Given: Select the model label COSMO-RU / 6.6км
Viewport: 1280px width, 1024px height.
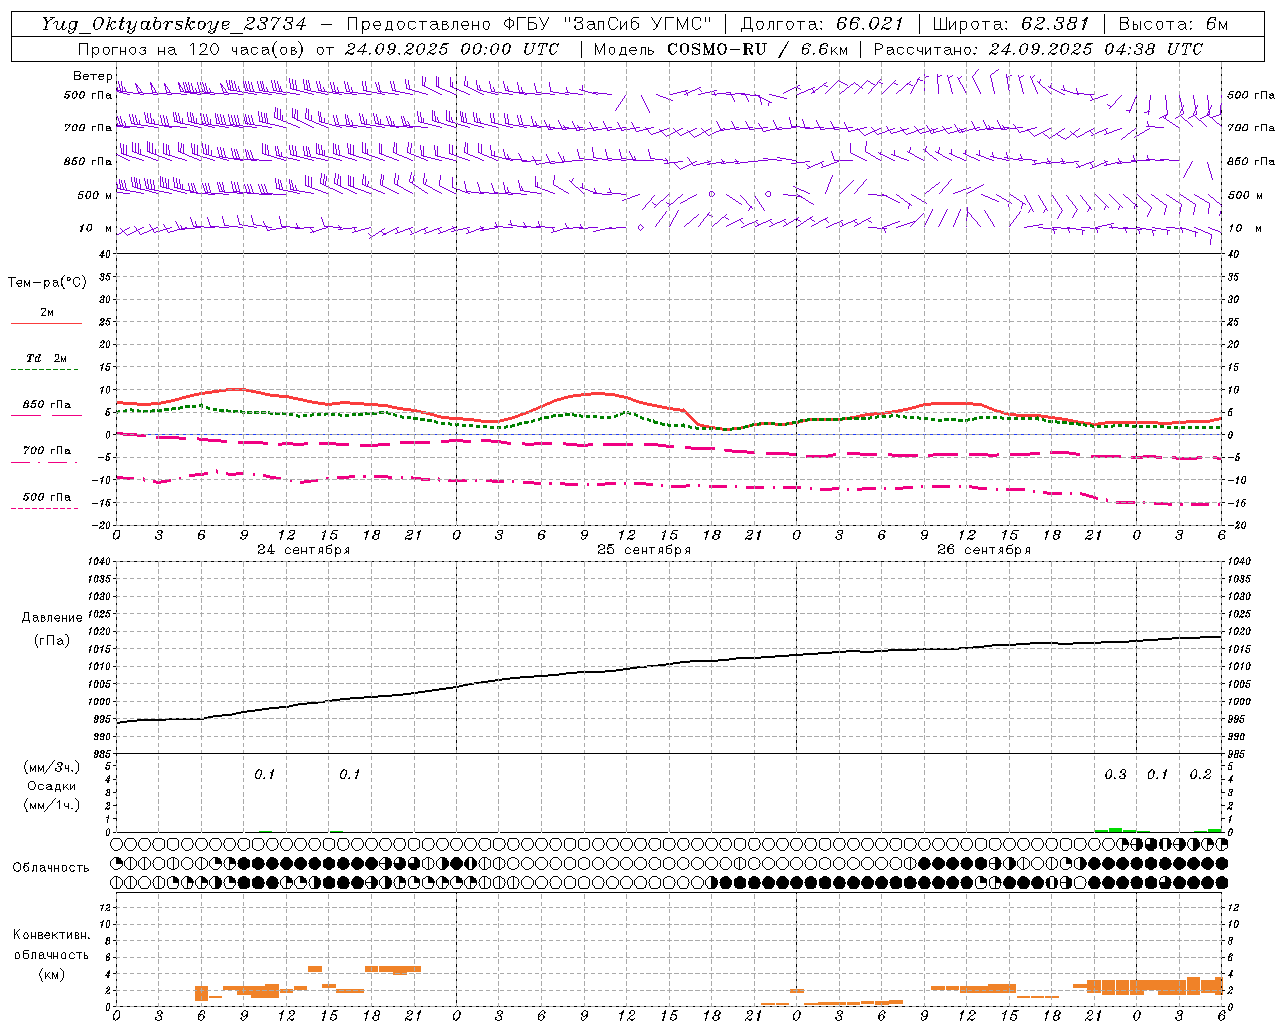Looking at the screenshot, I should [x=757, y=49].
